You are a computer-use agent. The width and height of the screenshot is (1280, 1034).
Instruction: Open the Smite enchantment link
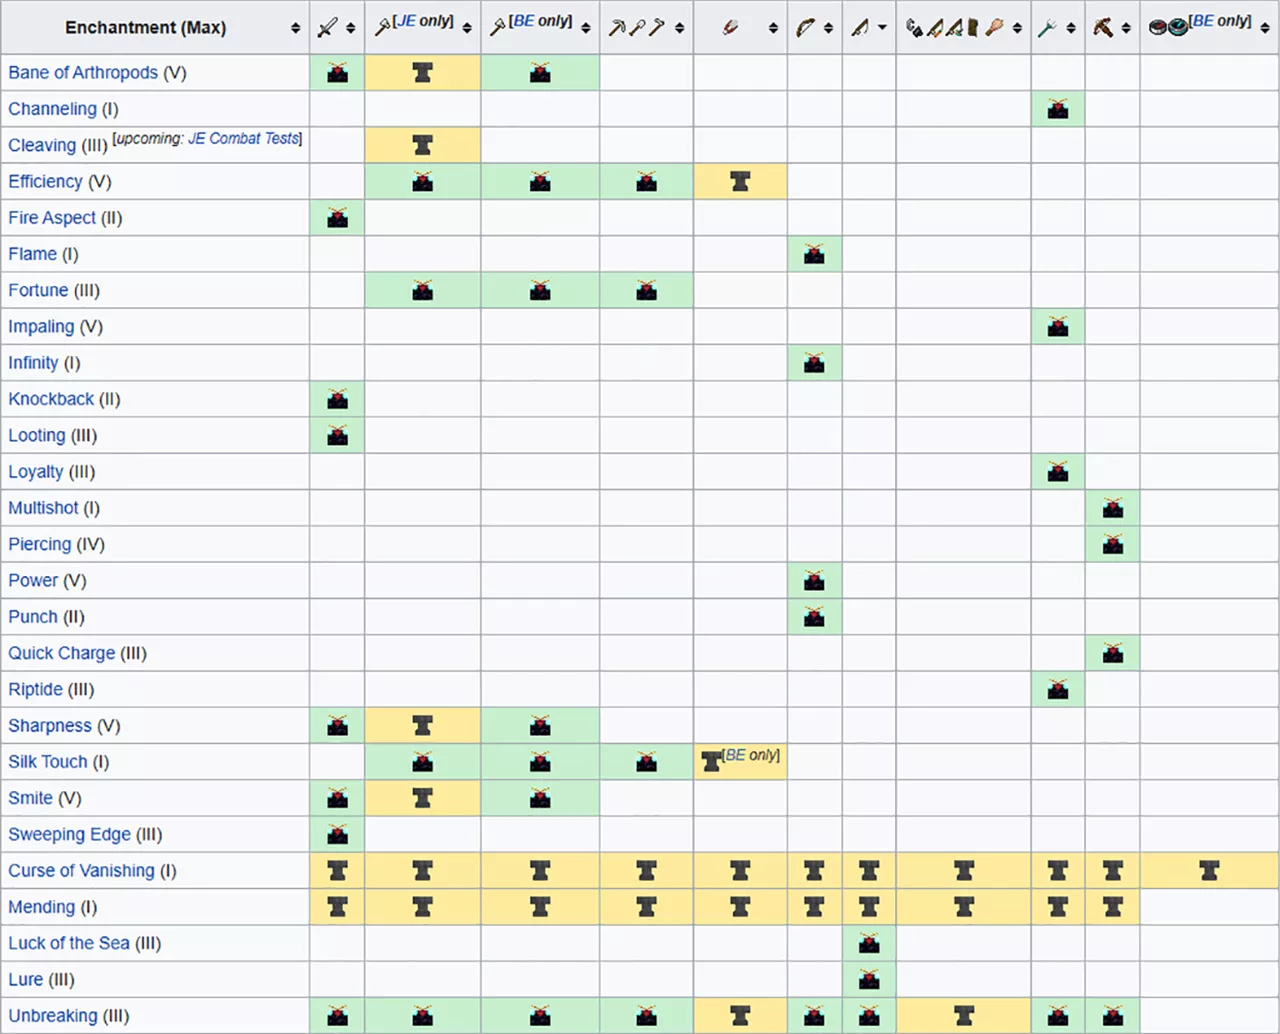click(30, 798)
